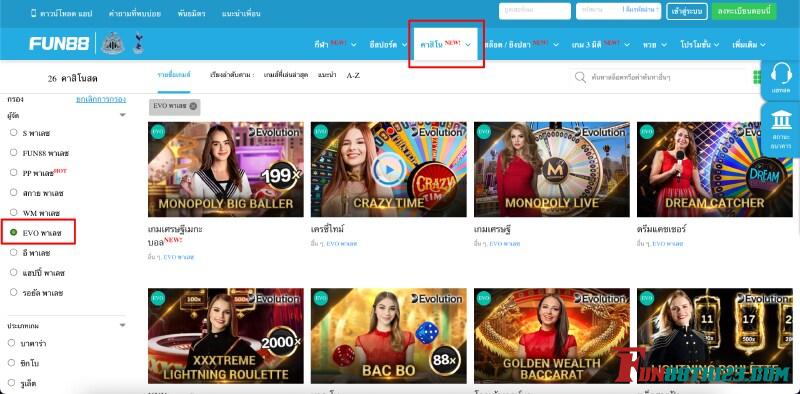Click the FUN88 logo
The image size is (800, 394).
[59, 43]
